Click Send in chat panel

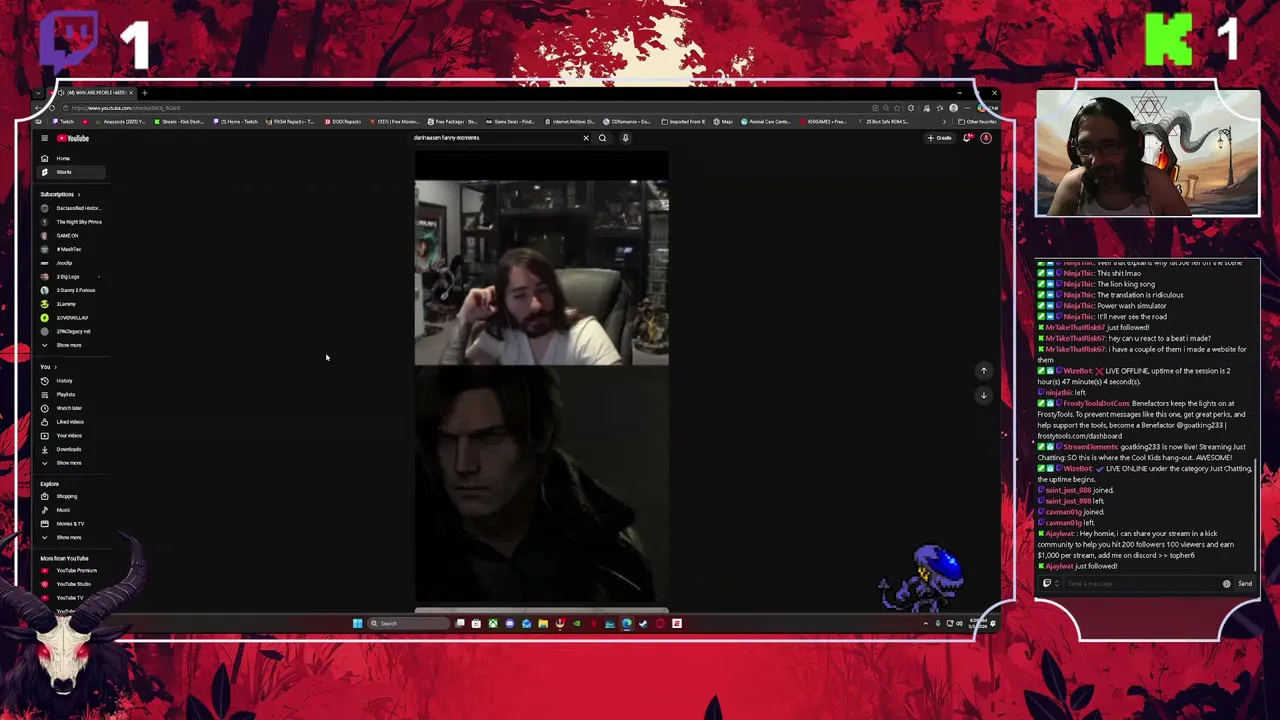1245,584
